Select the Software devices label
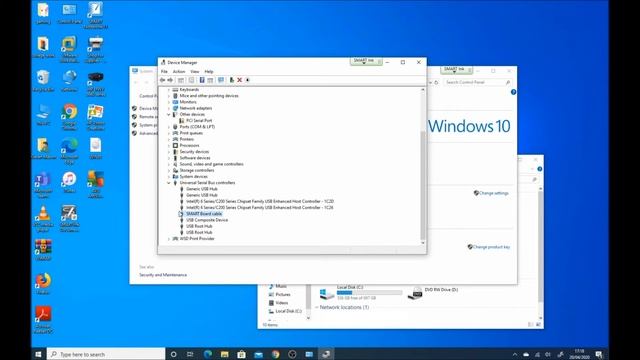The width and height of the screenshot is (640, 360). click(195, 158)
